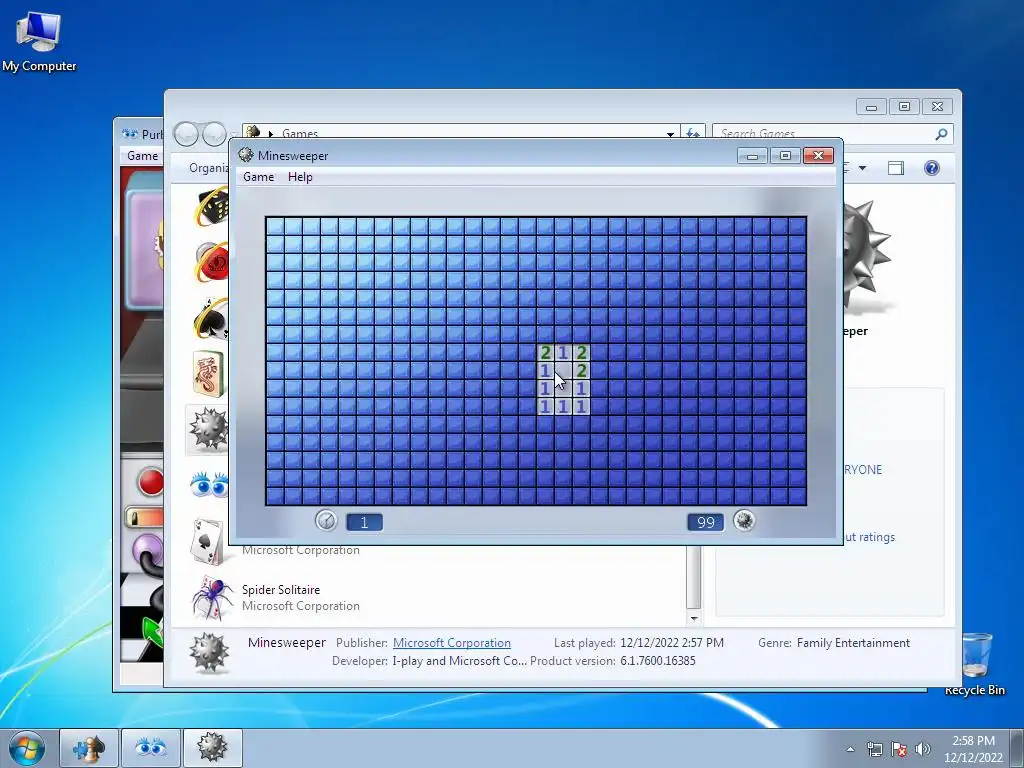The height and width of the screenshot is (768, 1024).
Task: Open the Windows Start button
Action: [26, 748]
